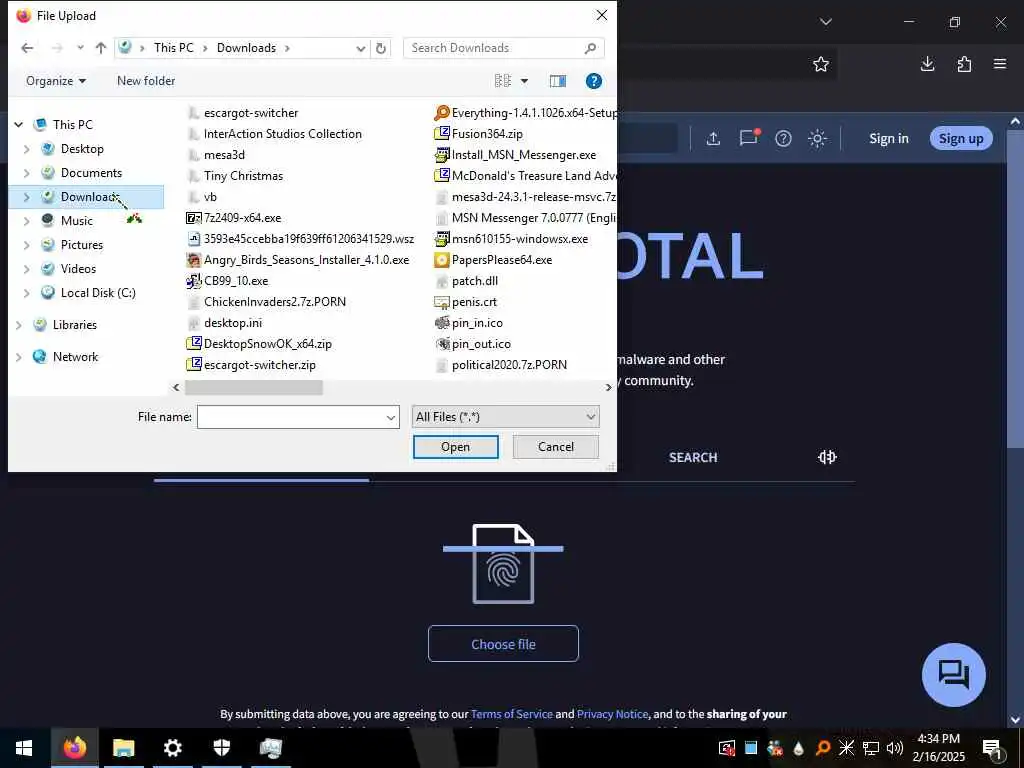This screenshot has width=1024, height=768.
Task: Click New folder button
Action: [146, 81]
